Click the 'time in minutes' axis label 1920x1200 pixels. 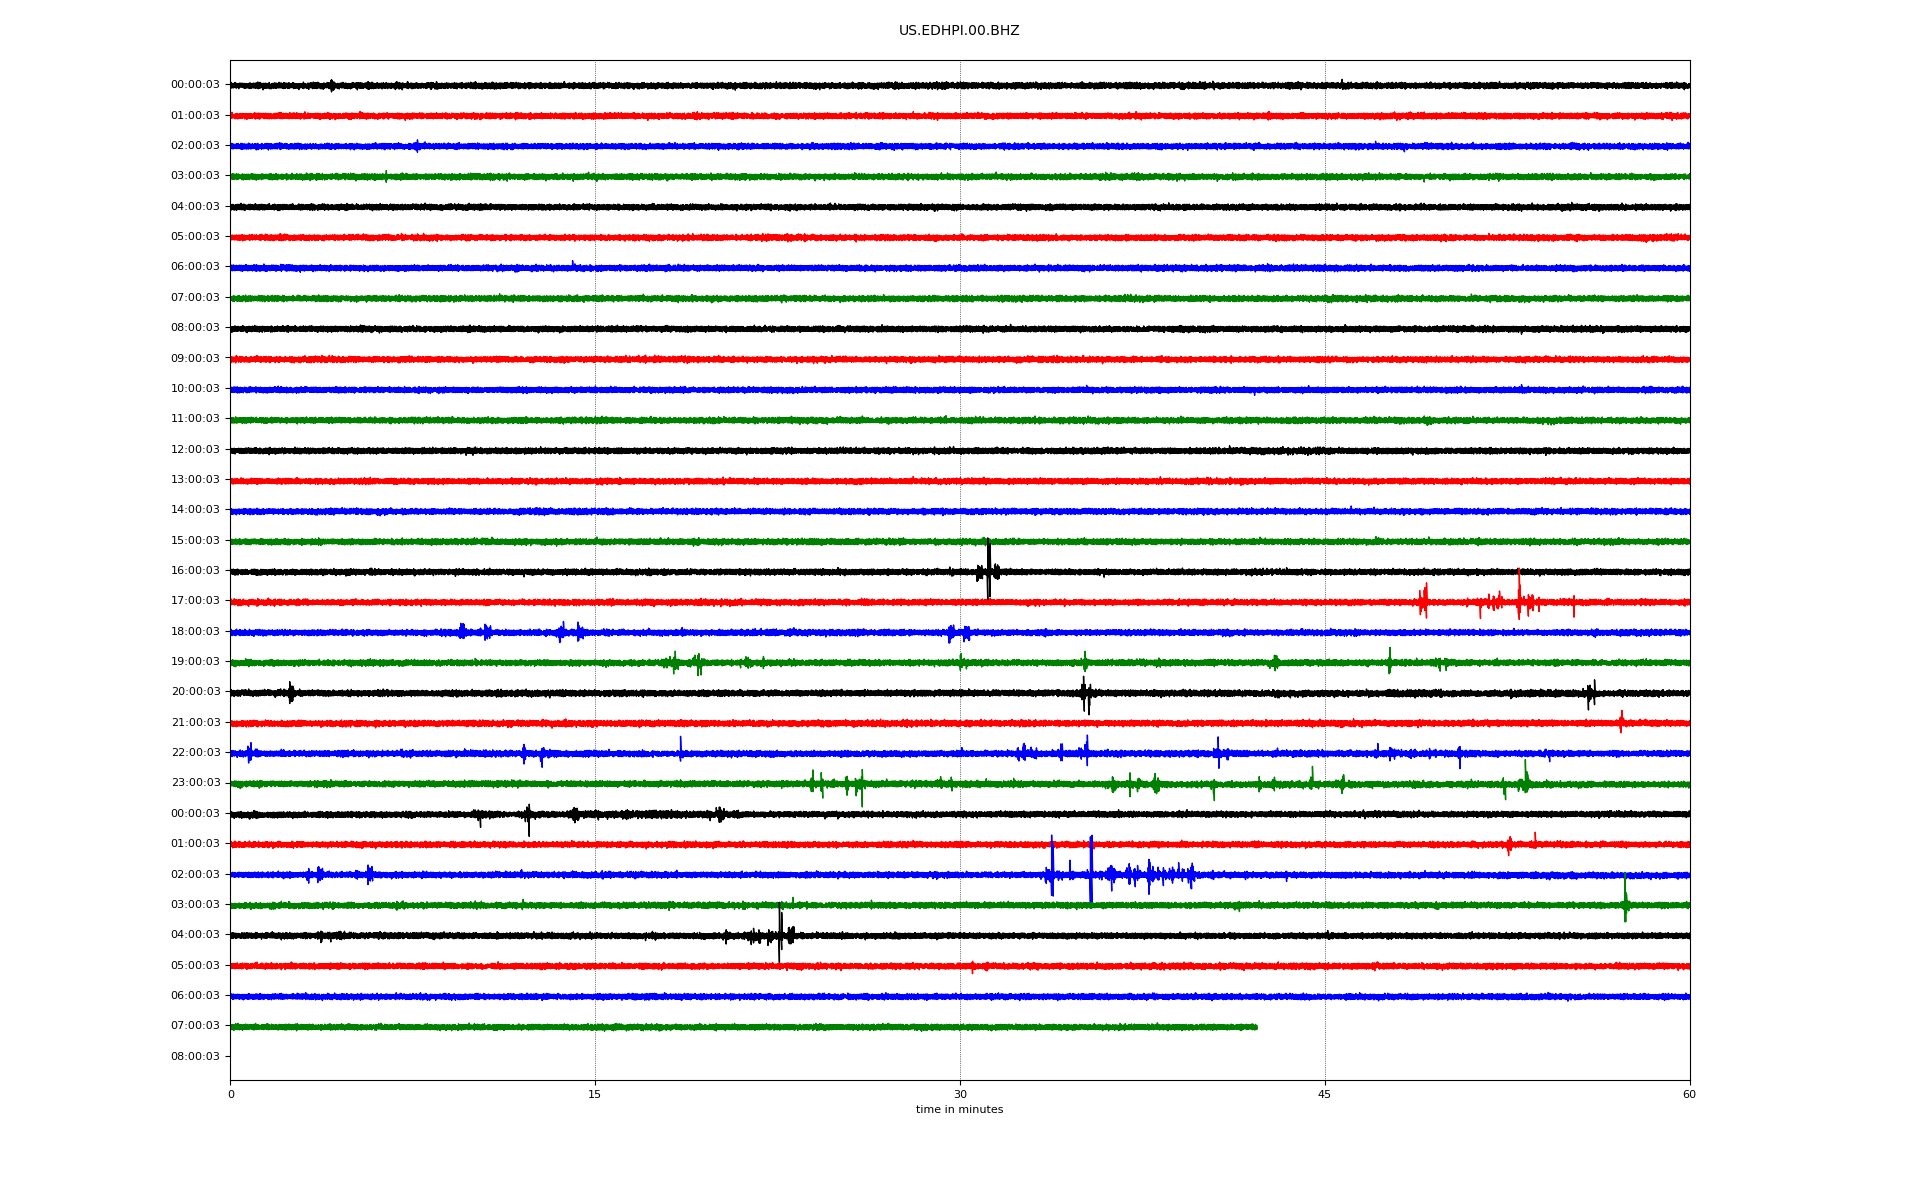click(x=958, y=1109)
